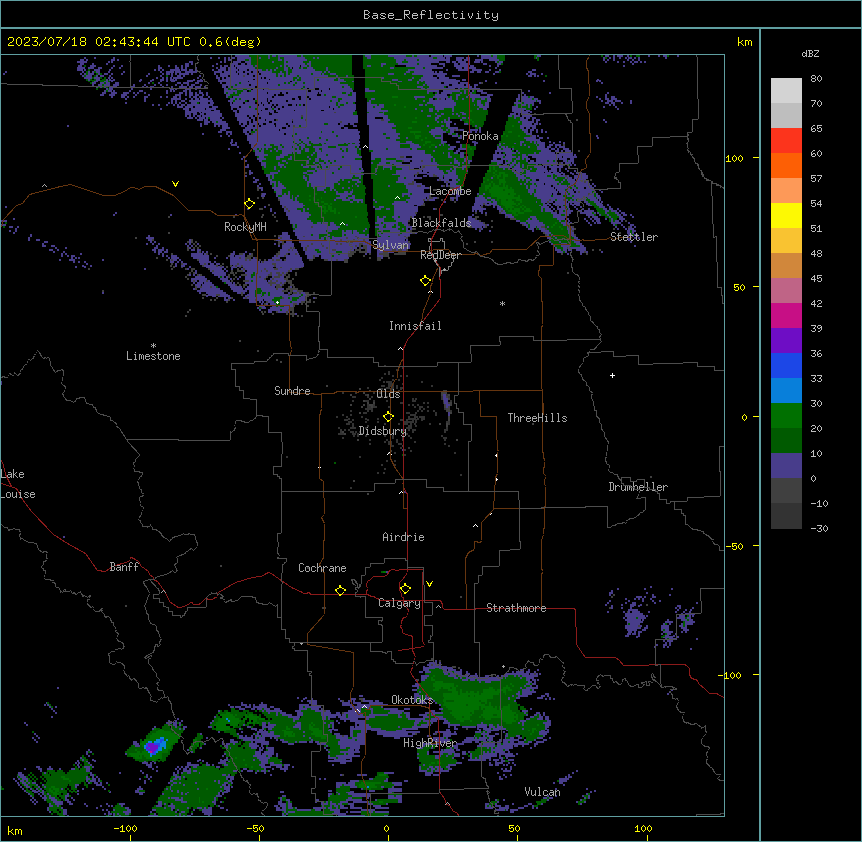This screenshot has width=862, height=842.
Task: Select the yellow 51-54 dBZ legend swatch
Action: pyautogui.click(x=786, y=215)
